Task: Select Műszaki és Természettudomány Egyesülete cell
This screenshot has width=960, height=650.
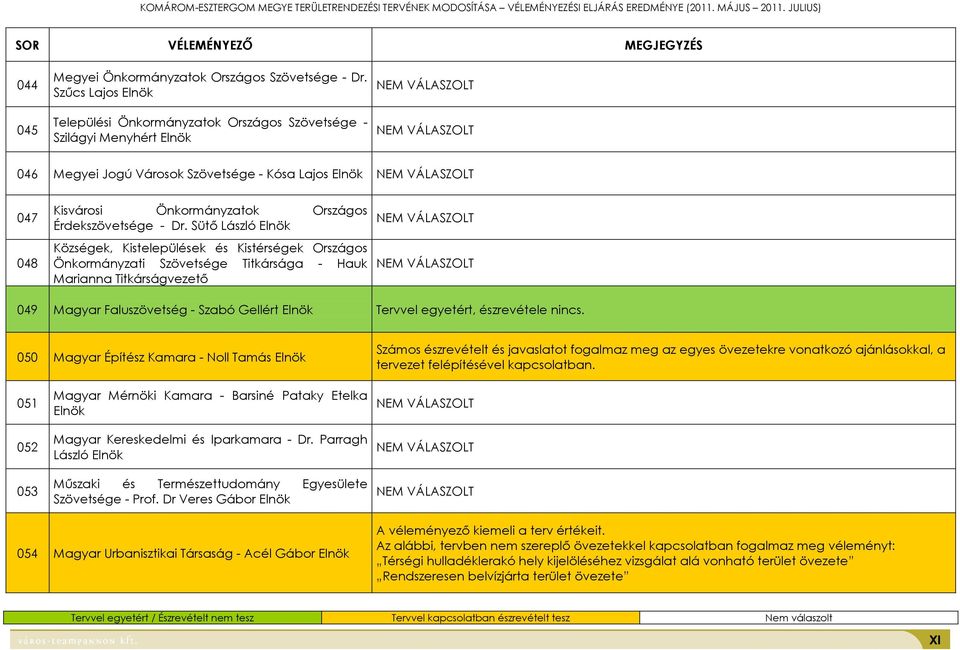Action: point(210,491)
